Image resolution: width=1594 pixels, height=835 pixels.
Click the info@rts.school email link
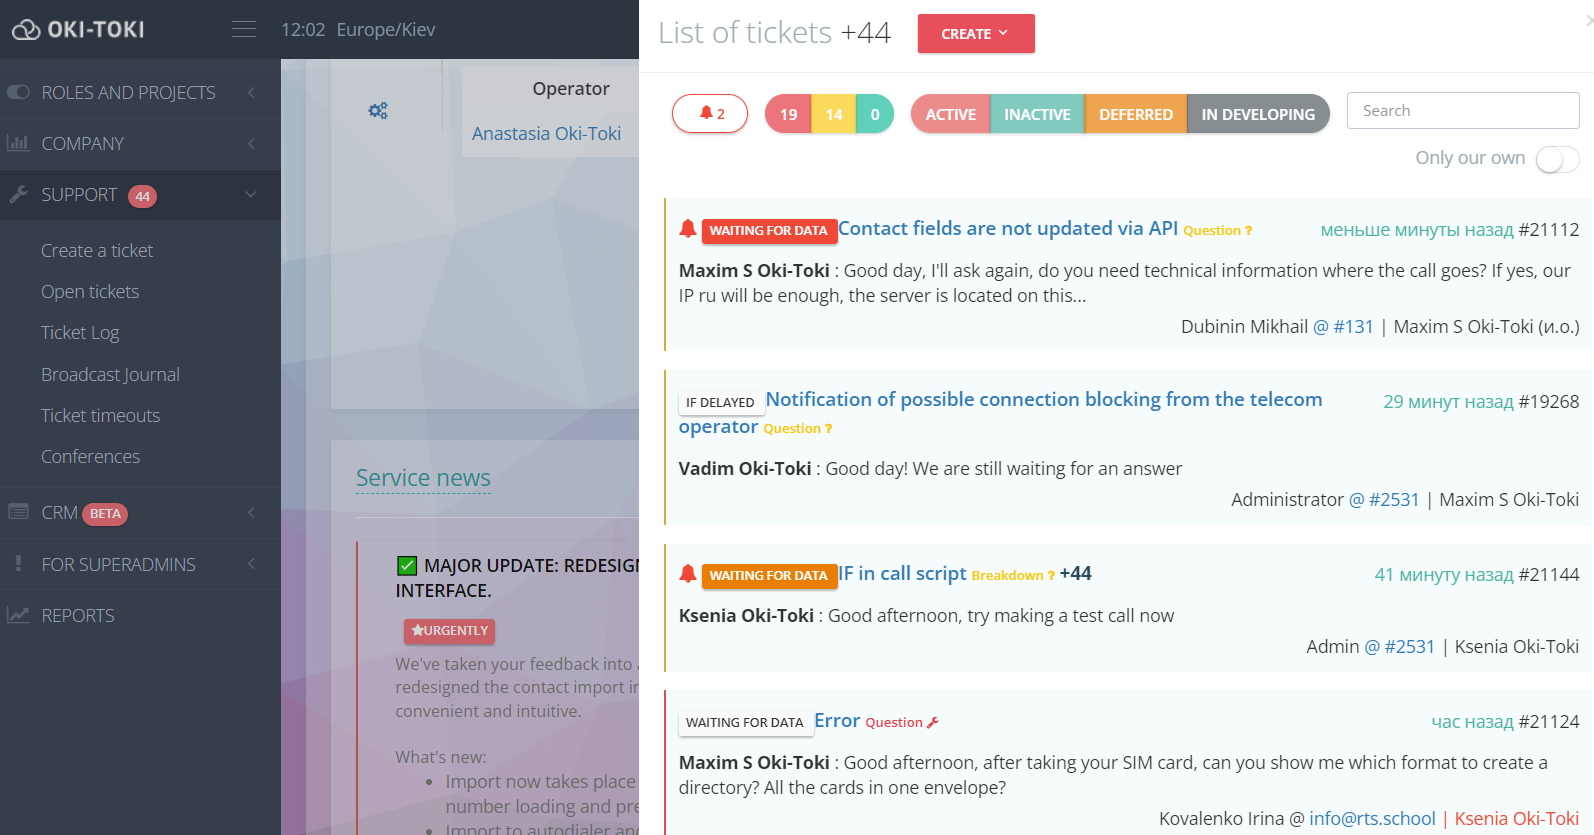1372,818
